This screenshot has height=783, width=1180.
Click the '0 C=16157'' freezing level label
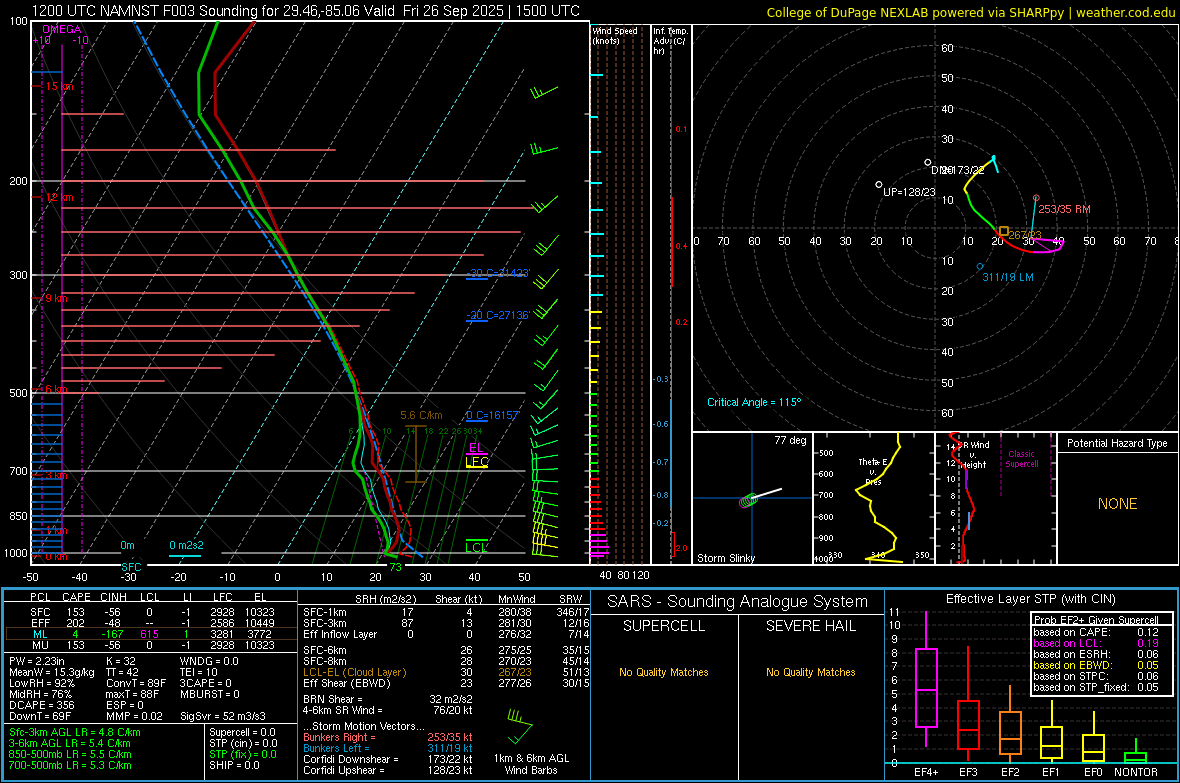(493, 416)
